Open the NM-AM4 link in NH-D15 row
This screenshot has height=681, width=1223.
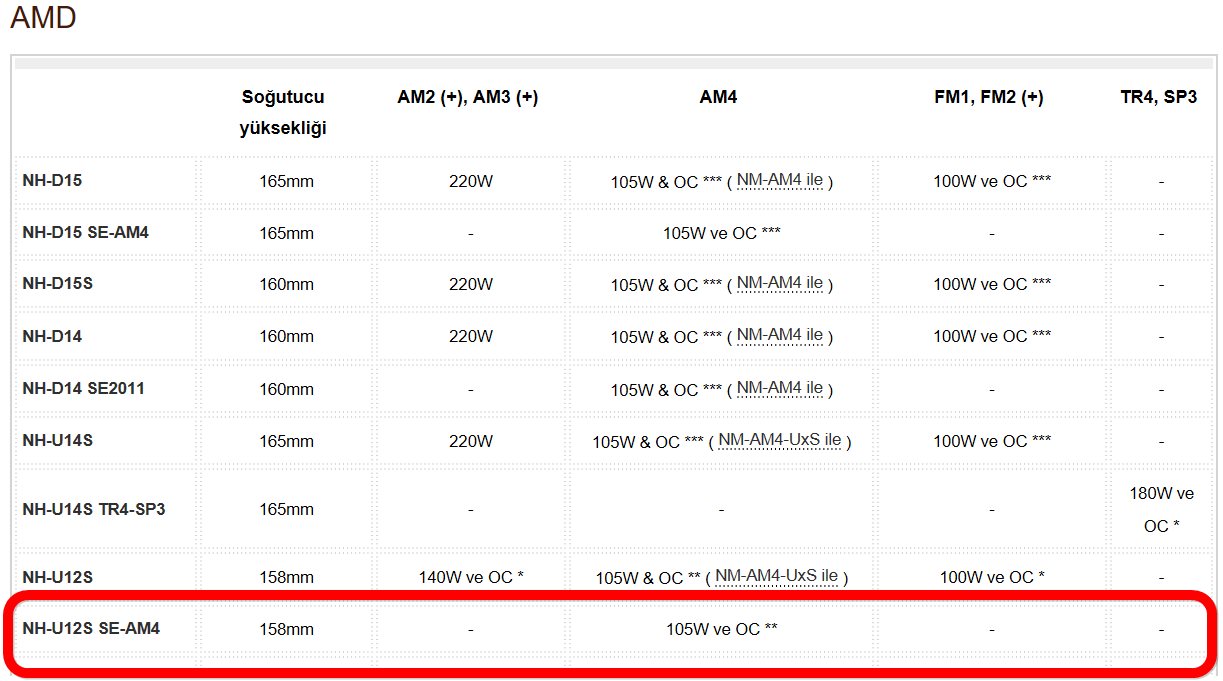[780, 181]
